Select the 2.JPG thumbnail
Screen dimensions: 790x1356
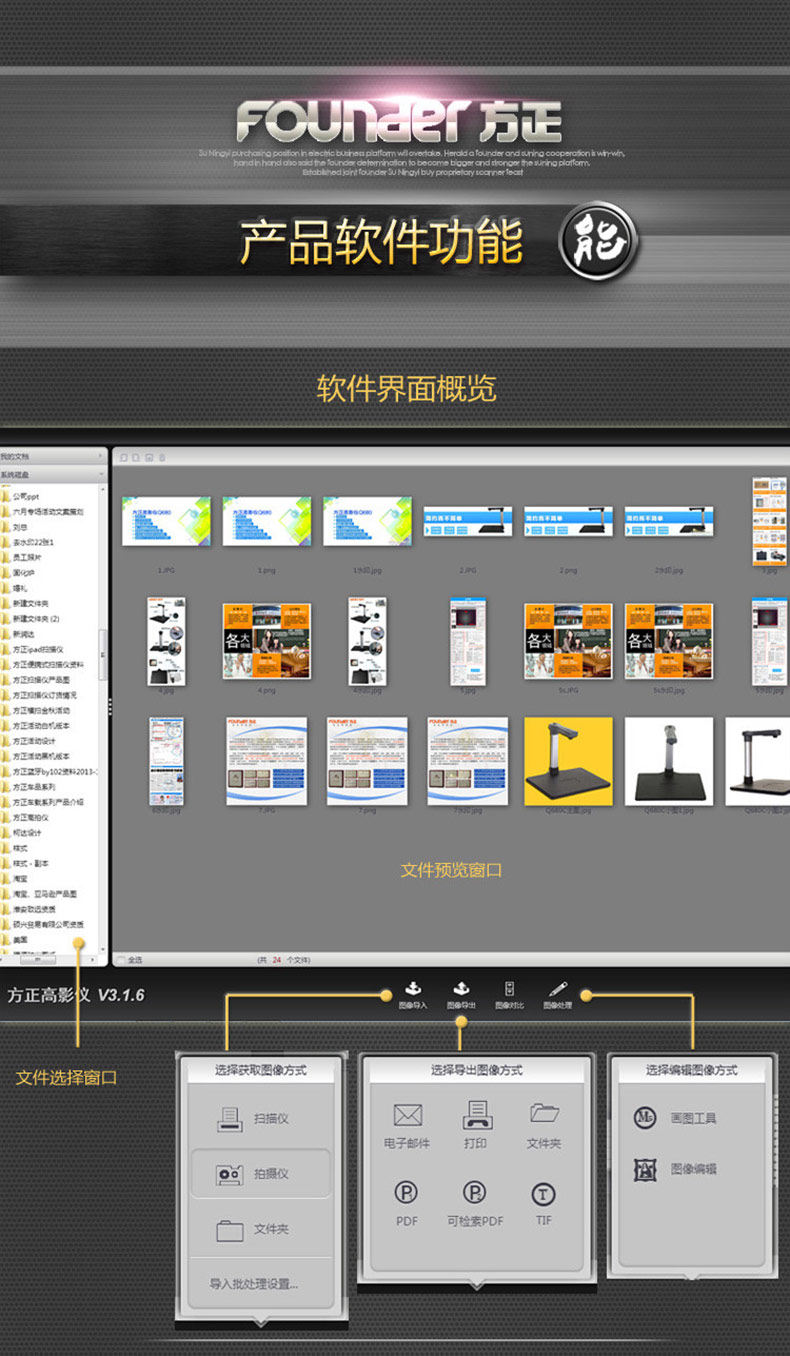tap(468, 521)
